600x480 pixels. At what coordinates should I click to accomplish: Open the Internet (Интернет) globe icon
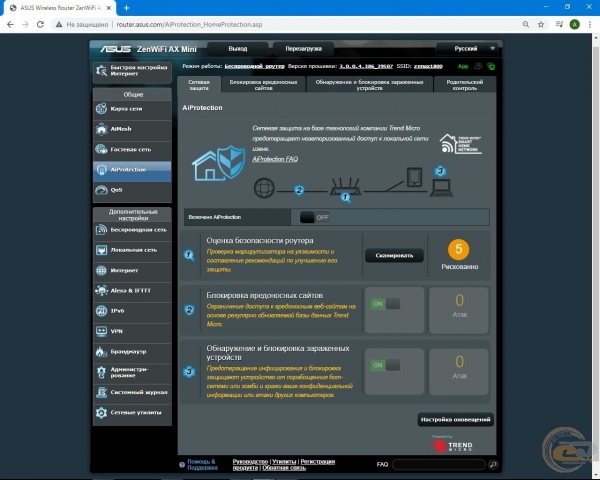101,270
